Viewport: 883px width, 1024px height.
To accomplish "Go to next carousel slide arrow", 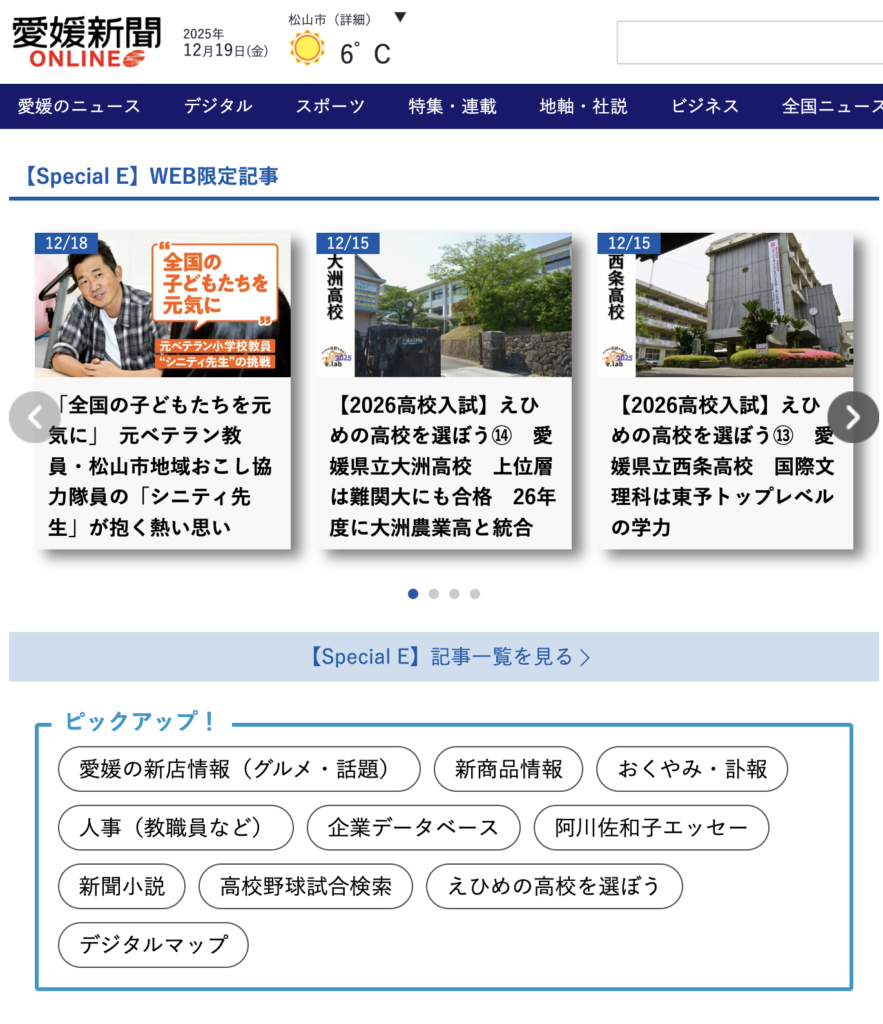I will click(852, 417).
